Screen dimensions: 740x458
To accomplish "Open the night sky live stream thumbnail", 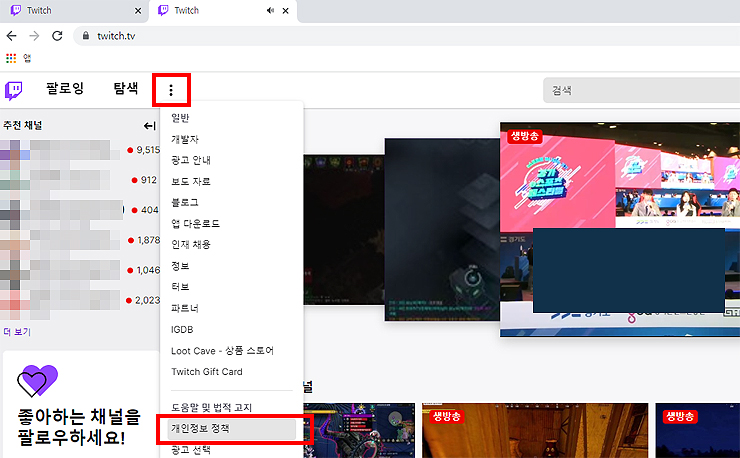I will [698, 430].
